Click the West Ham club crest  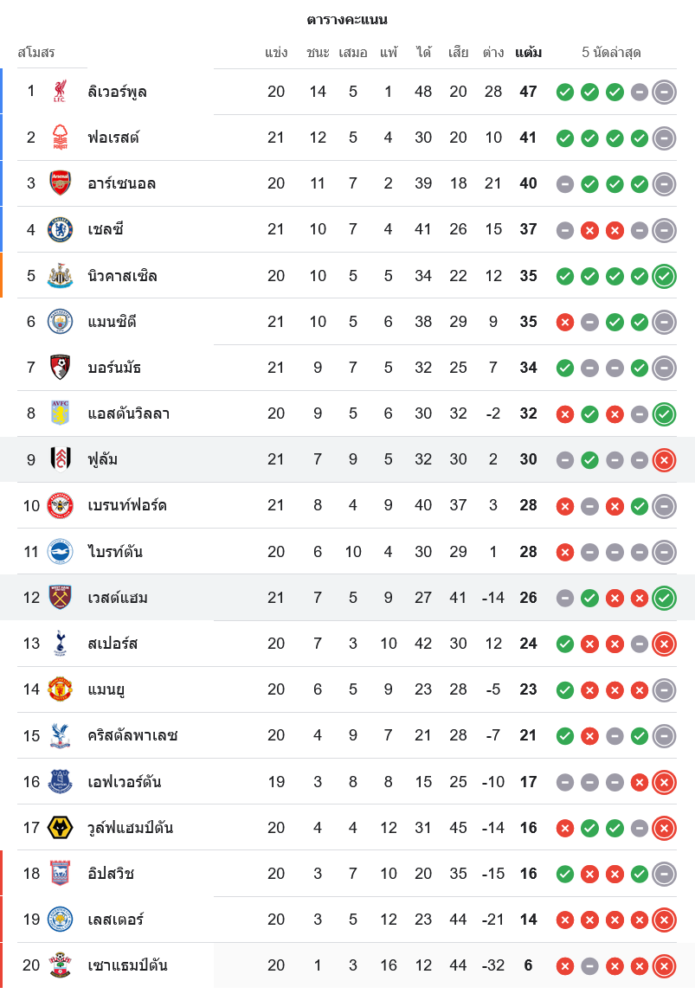pyautogui.click(x=60, y=598)
